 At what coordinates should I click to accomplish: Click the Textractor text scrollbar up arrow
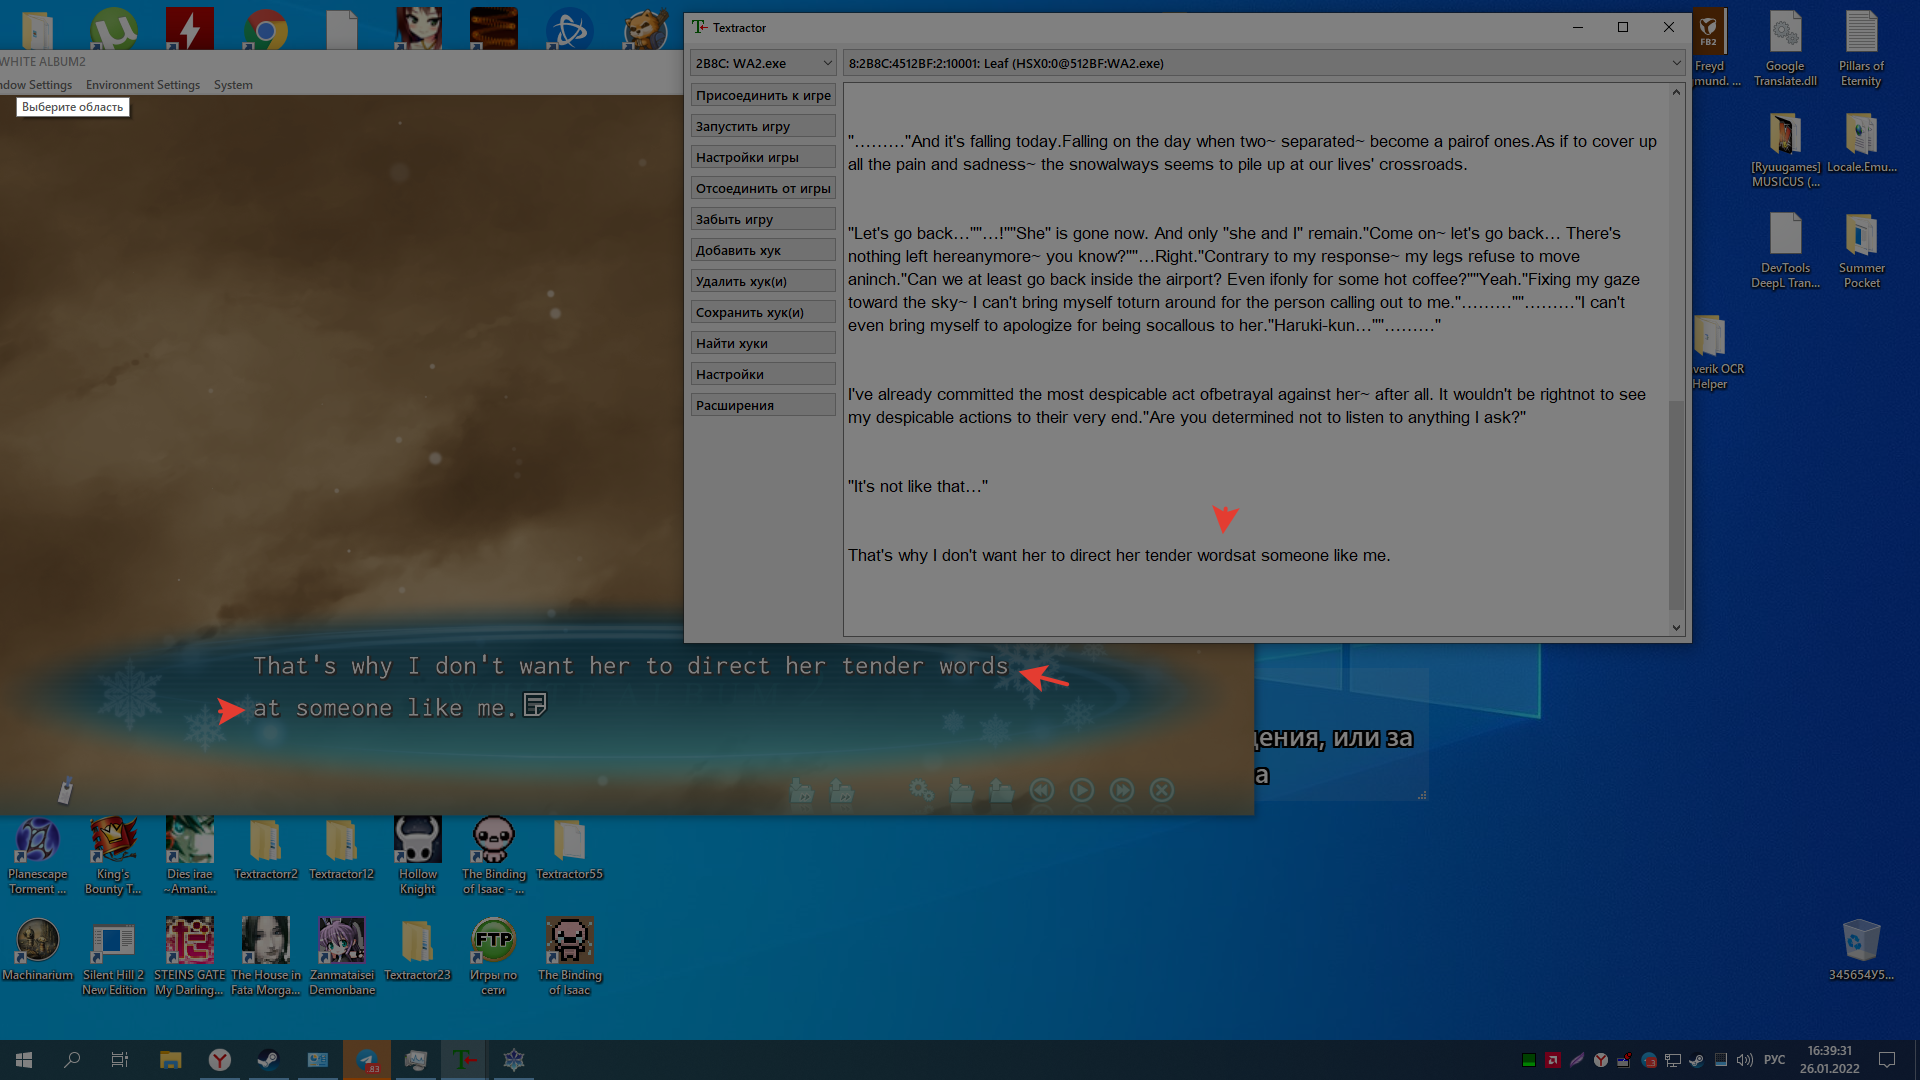1677,92
